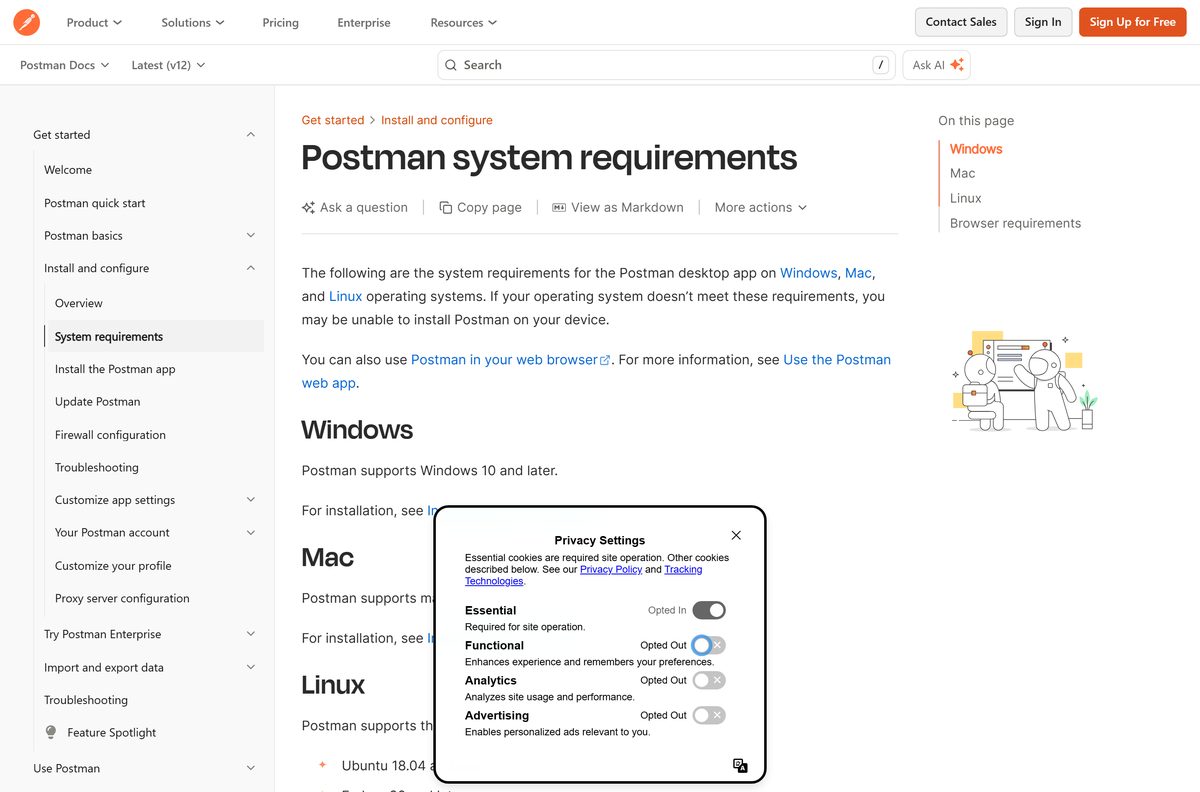Toggle the Essential cookies switch
Screen dimensions: 1200x792
click(709, 610)
